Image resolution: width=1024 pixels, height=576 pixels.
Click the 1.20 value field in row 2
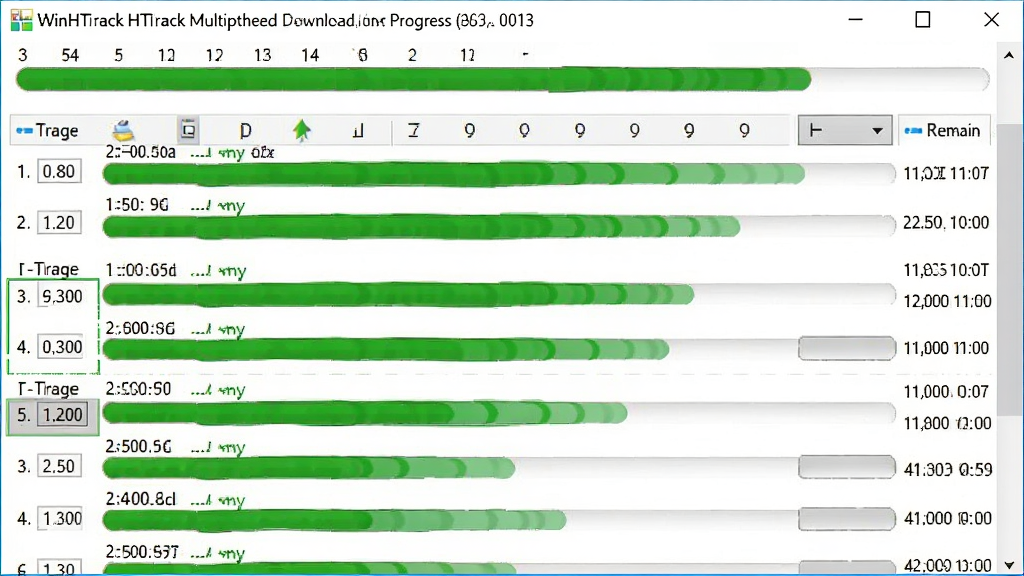[x=59, y=223]
